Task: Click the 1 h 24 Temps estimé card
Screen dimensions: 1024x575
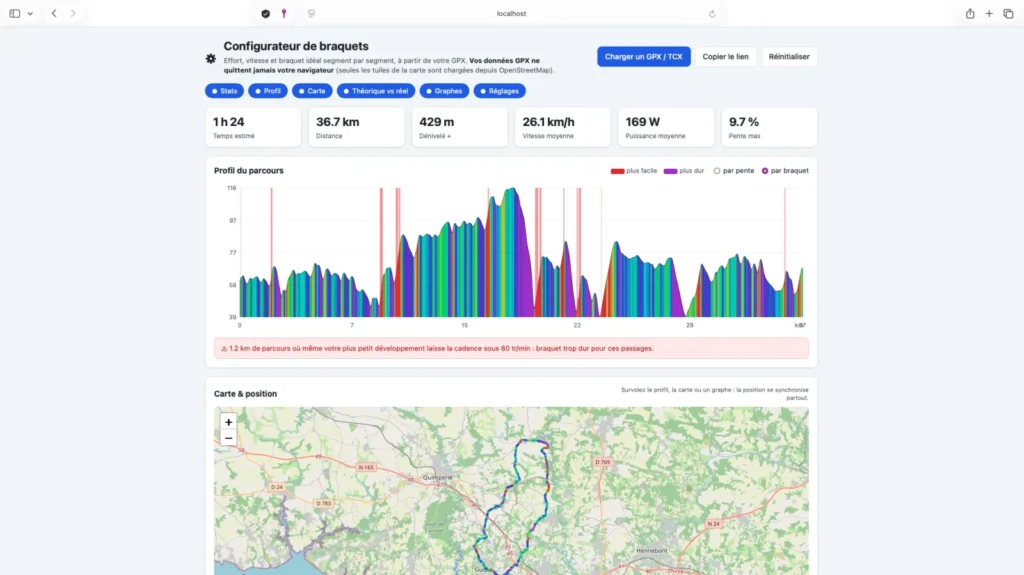Action: point(253,127)
